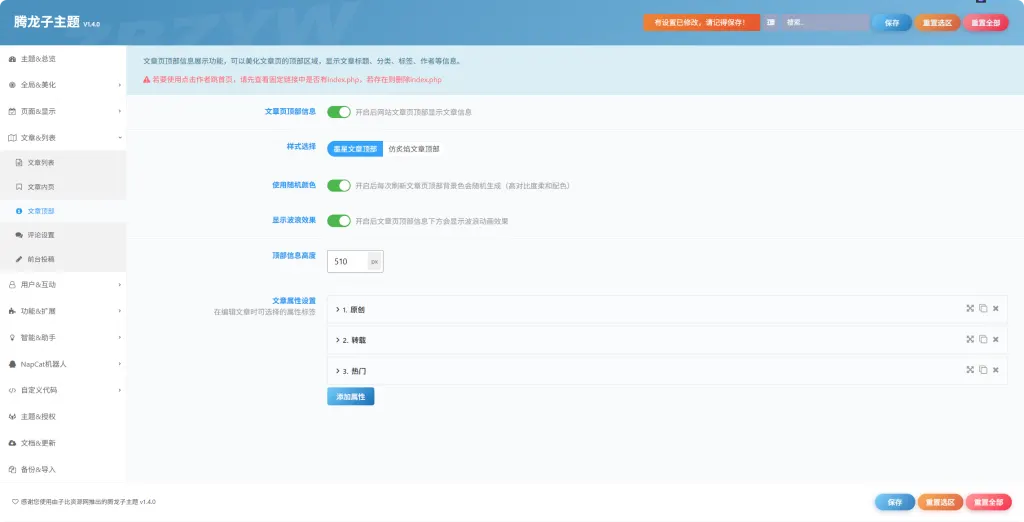Select the 墨星文章顶部 style option
Image resolution: width=1024 pixels, height=522 pixels.
tap(355, 149)
